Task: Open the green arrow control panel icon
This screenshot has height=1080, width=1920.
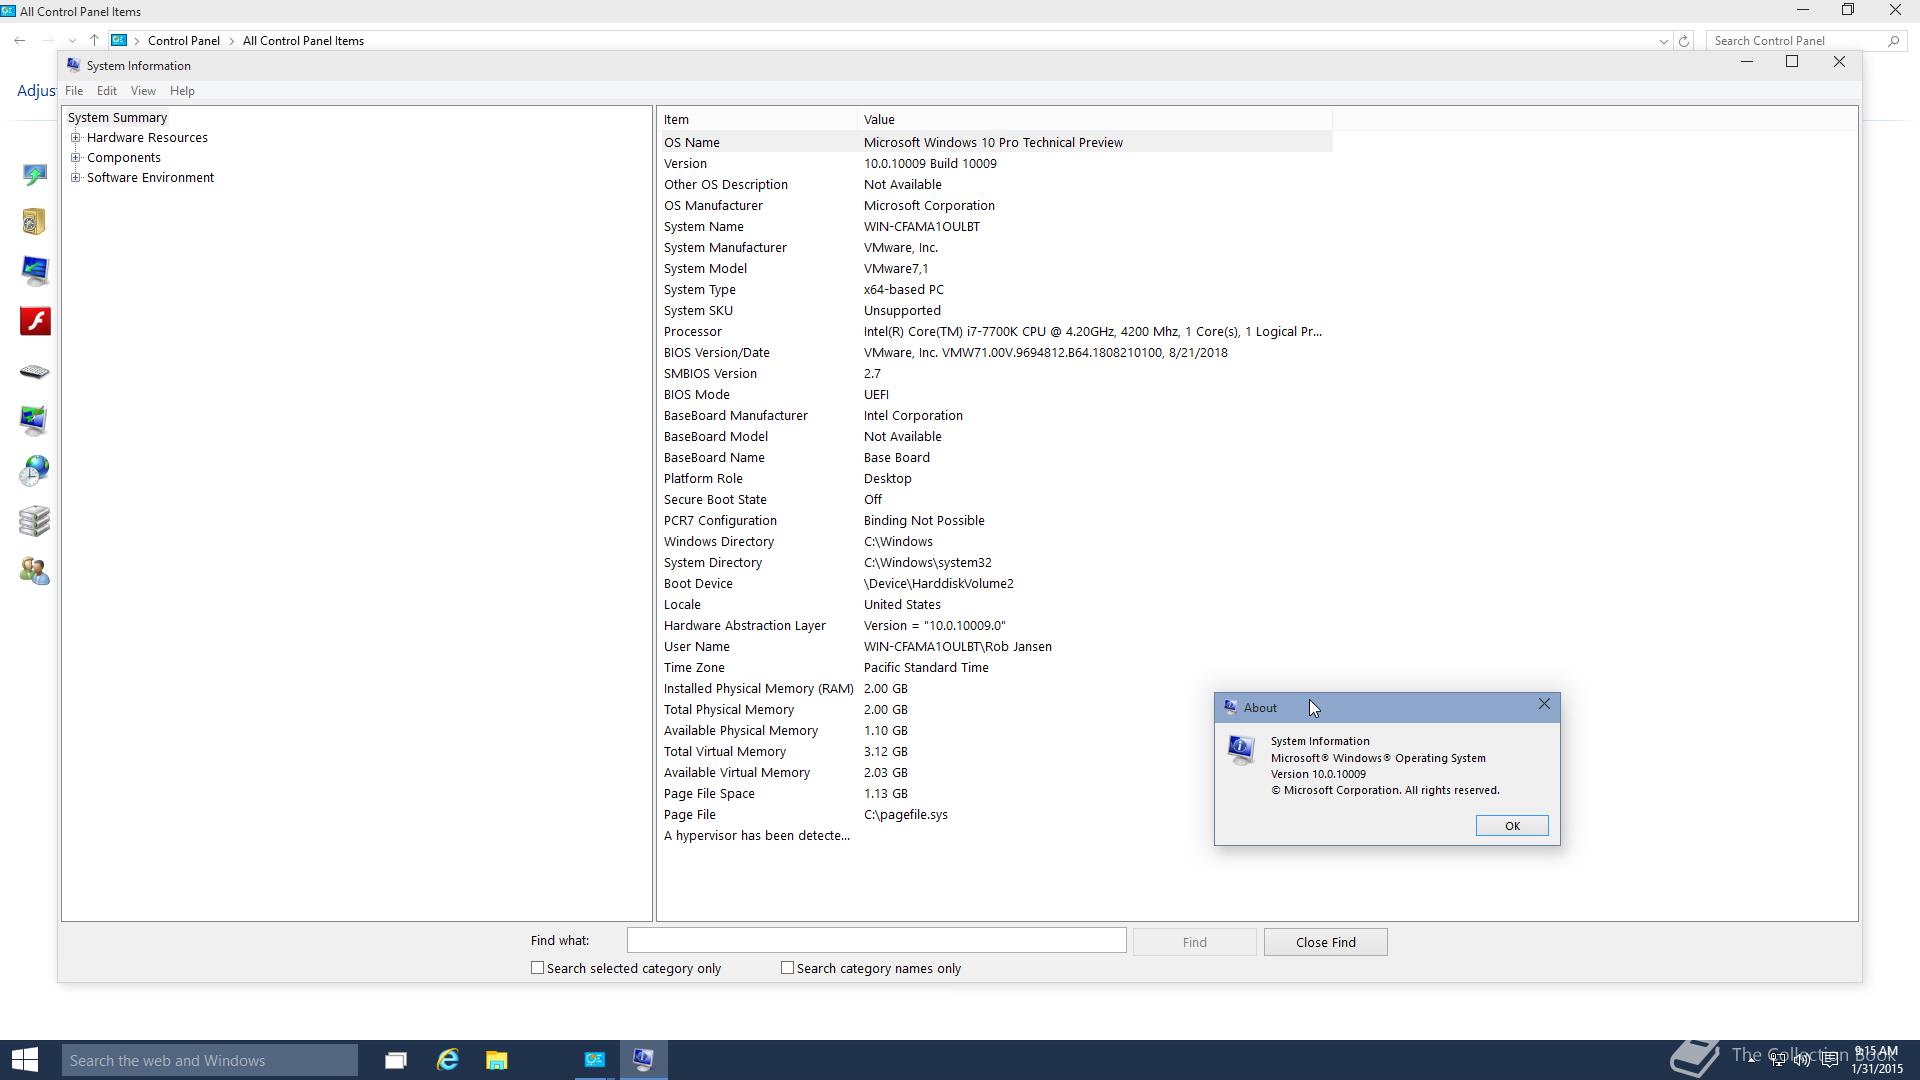Action: (35, 175)
